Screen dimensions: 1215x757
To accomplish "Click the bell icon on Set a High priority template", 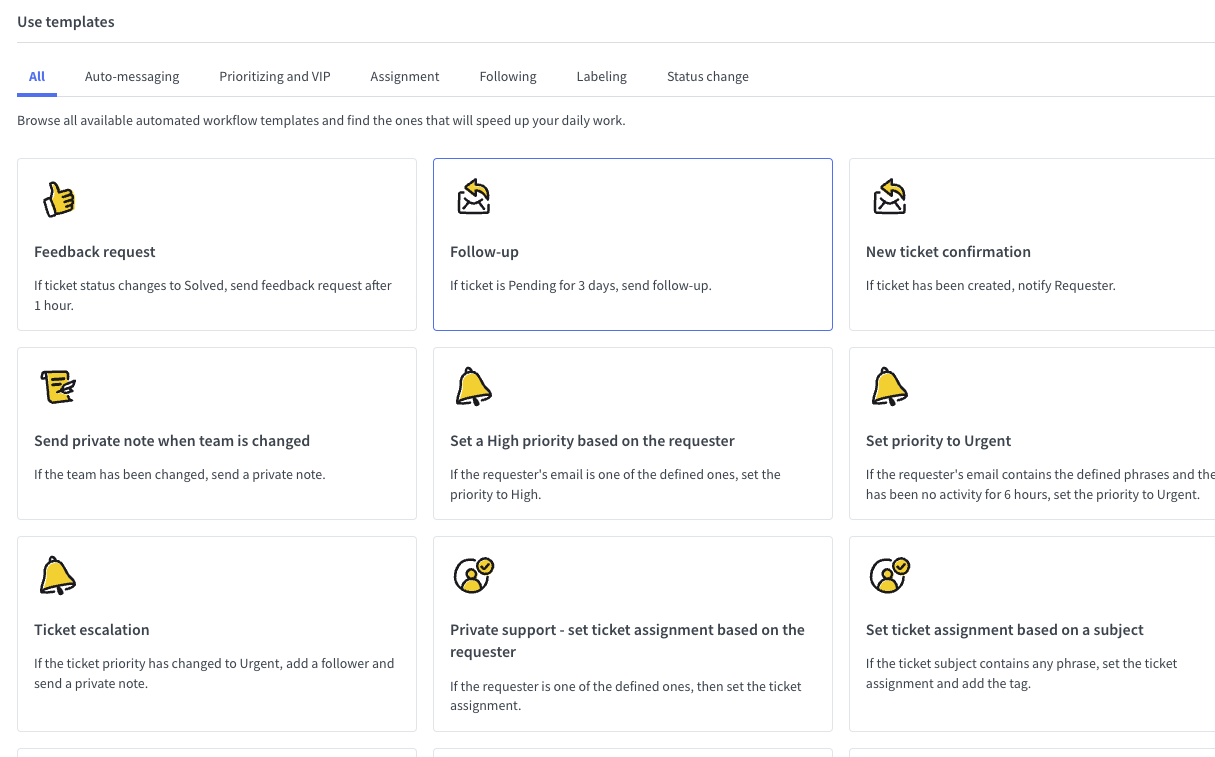I will click(473, 386).
